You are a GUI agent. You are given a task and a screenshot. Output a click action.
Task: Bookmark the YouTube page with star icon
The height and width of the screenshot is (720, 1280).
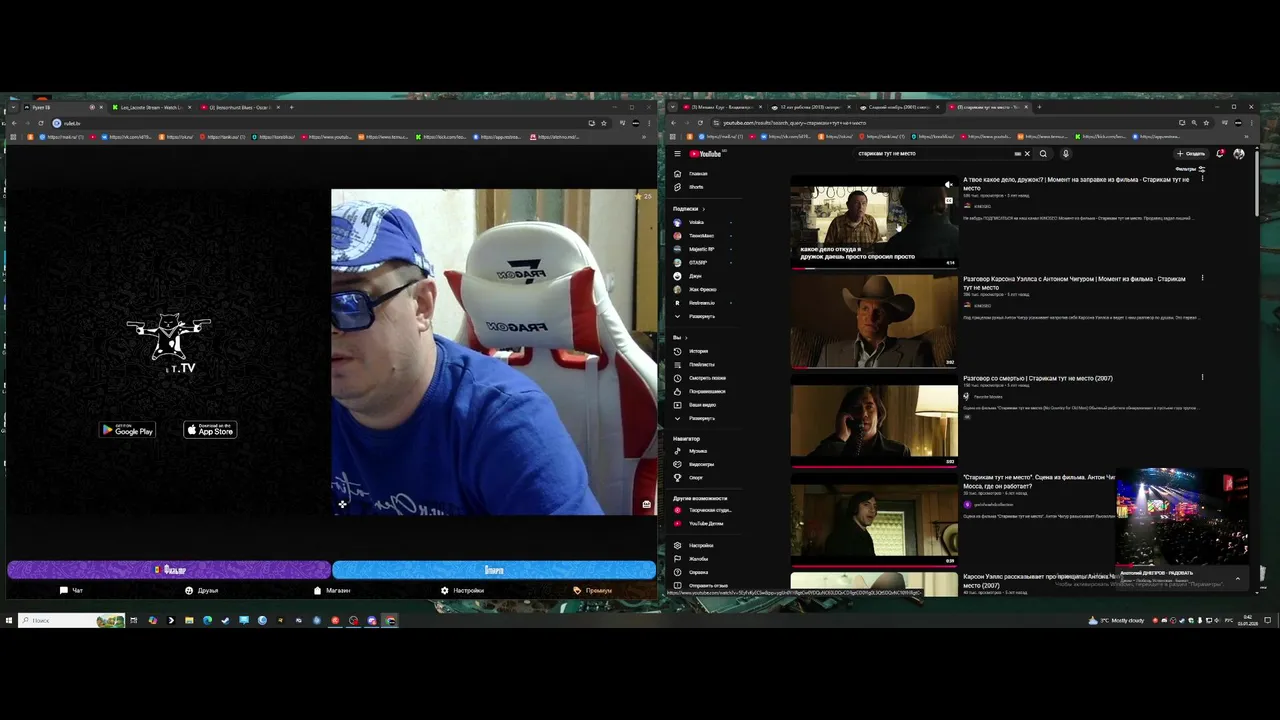pyautogui.click(x=1208, y=123)
